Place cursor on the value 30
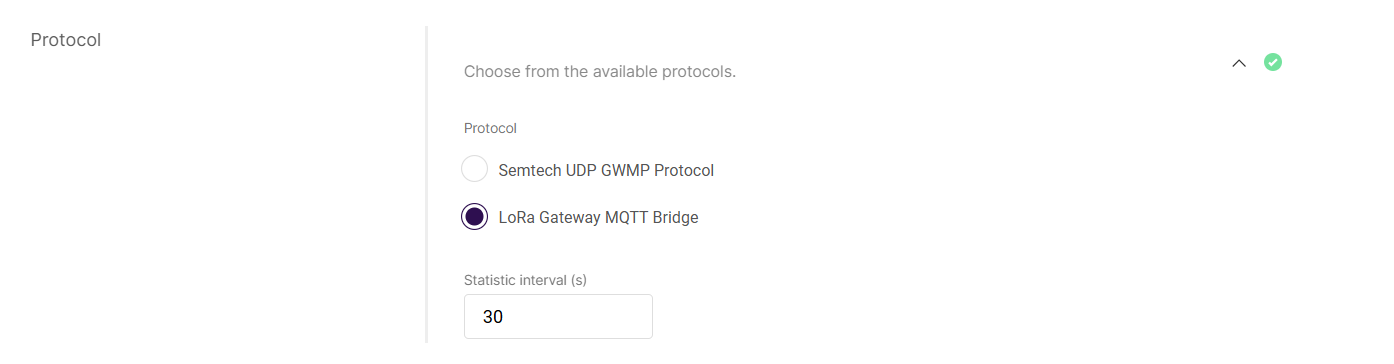The height and width of the screenshot is (364, 1394). click(493, 317)
